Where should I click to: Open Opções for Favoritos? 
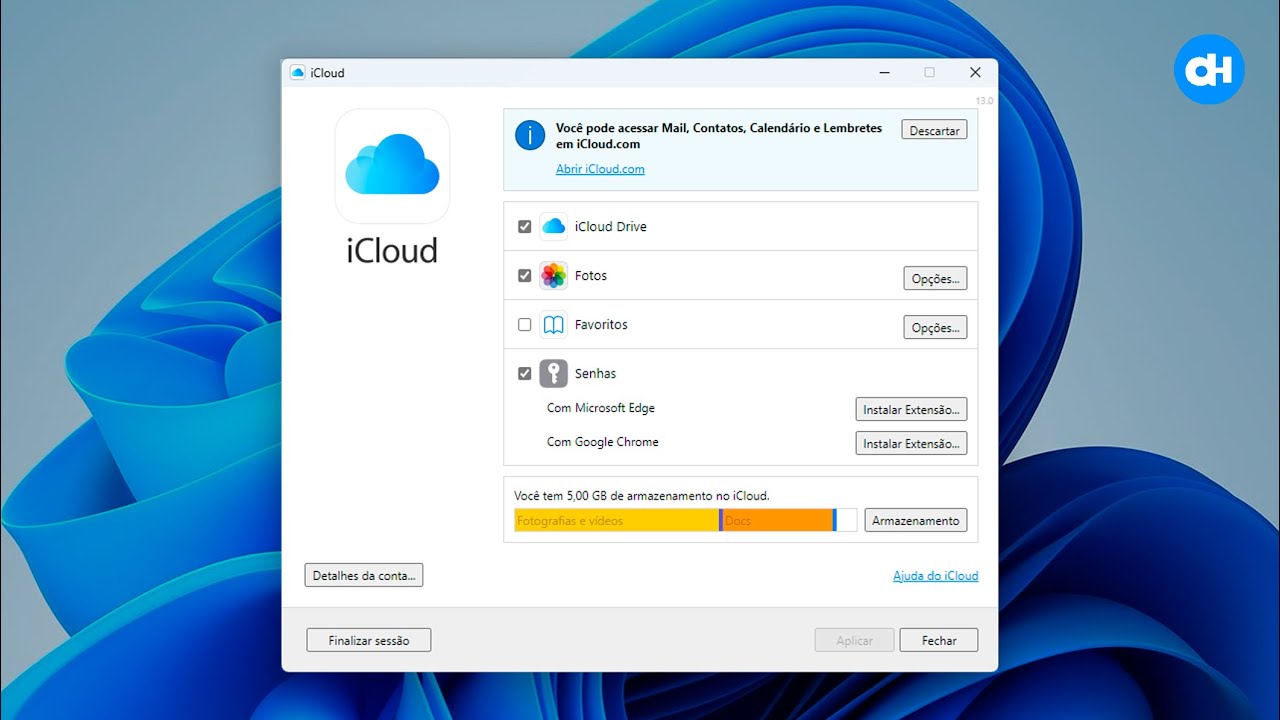click(x=935, y=327)
